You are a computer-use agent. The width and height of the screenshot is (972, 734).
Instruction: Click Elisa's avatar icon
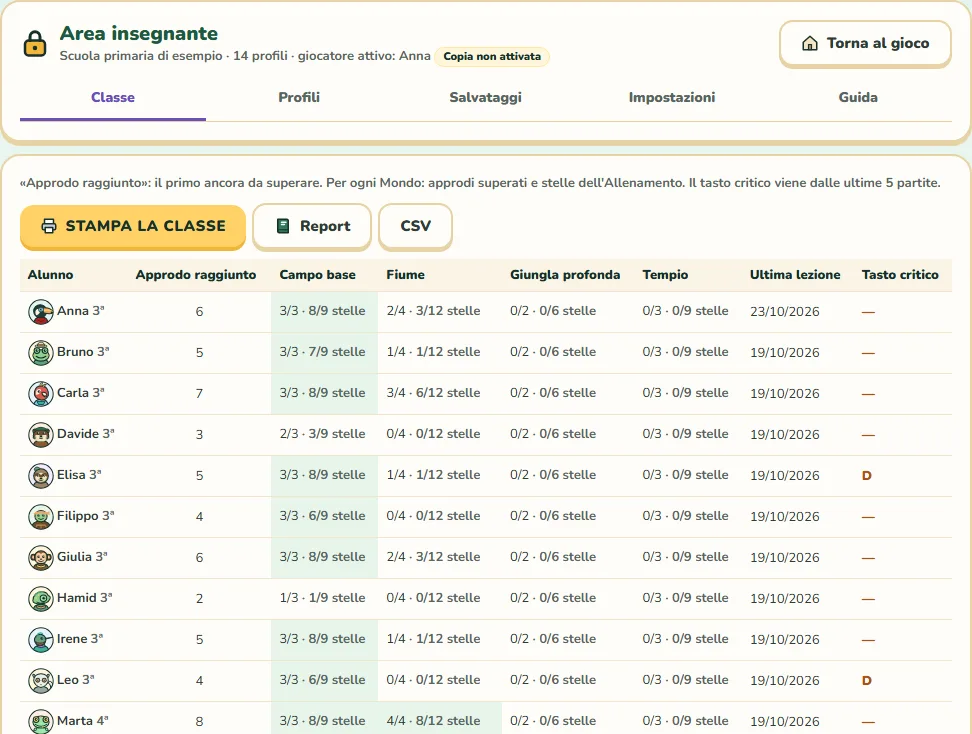coord(41,475)
